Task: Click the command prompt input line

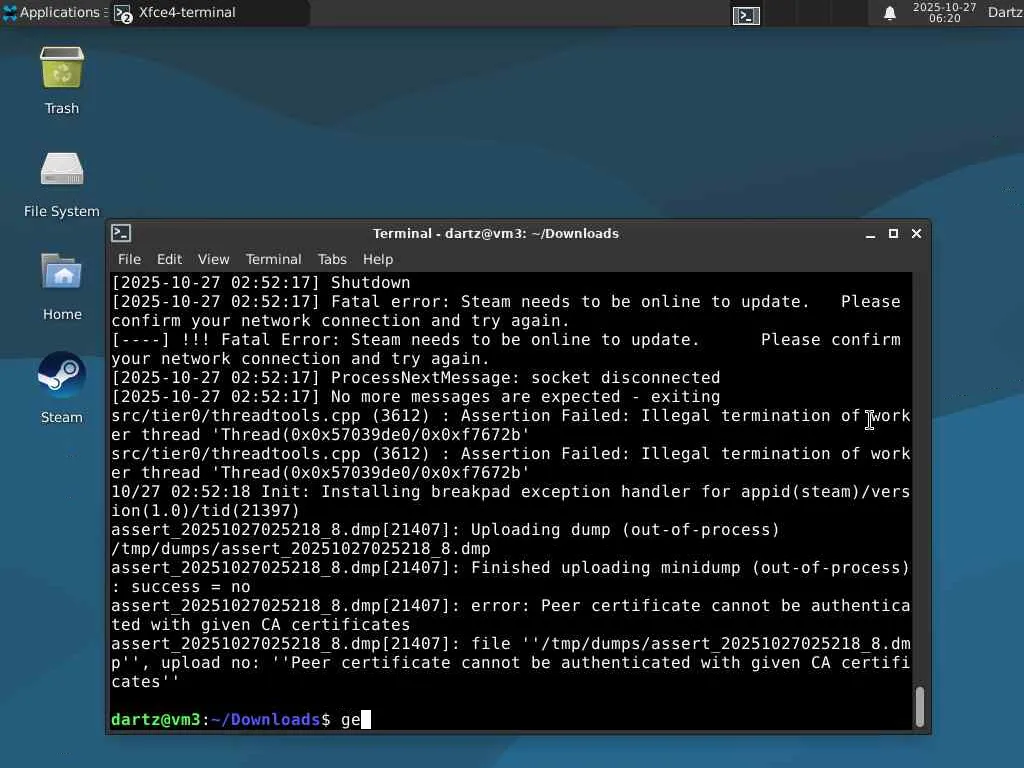Action: (x=511, y=720)
